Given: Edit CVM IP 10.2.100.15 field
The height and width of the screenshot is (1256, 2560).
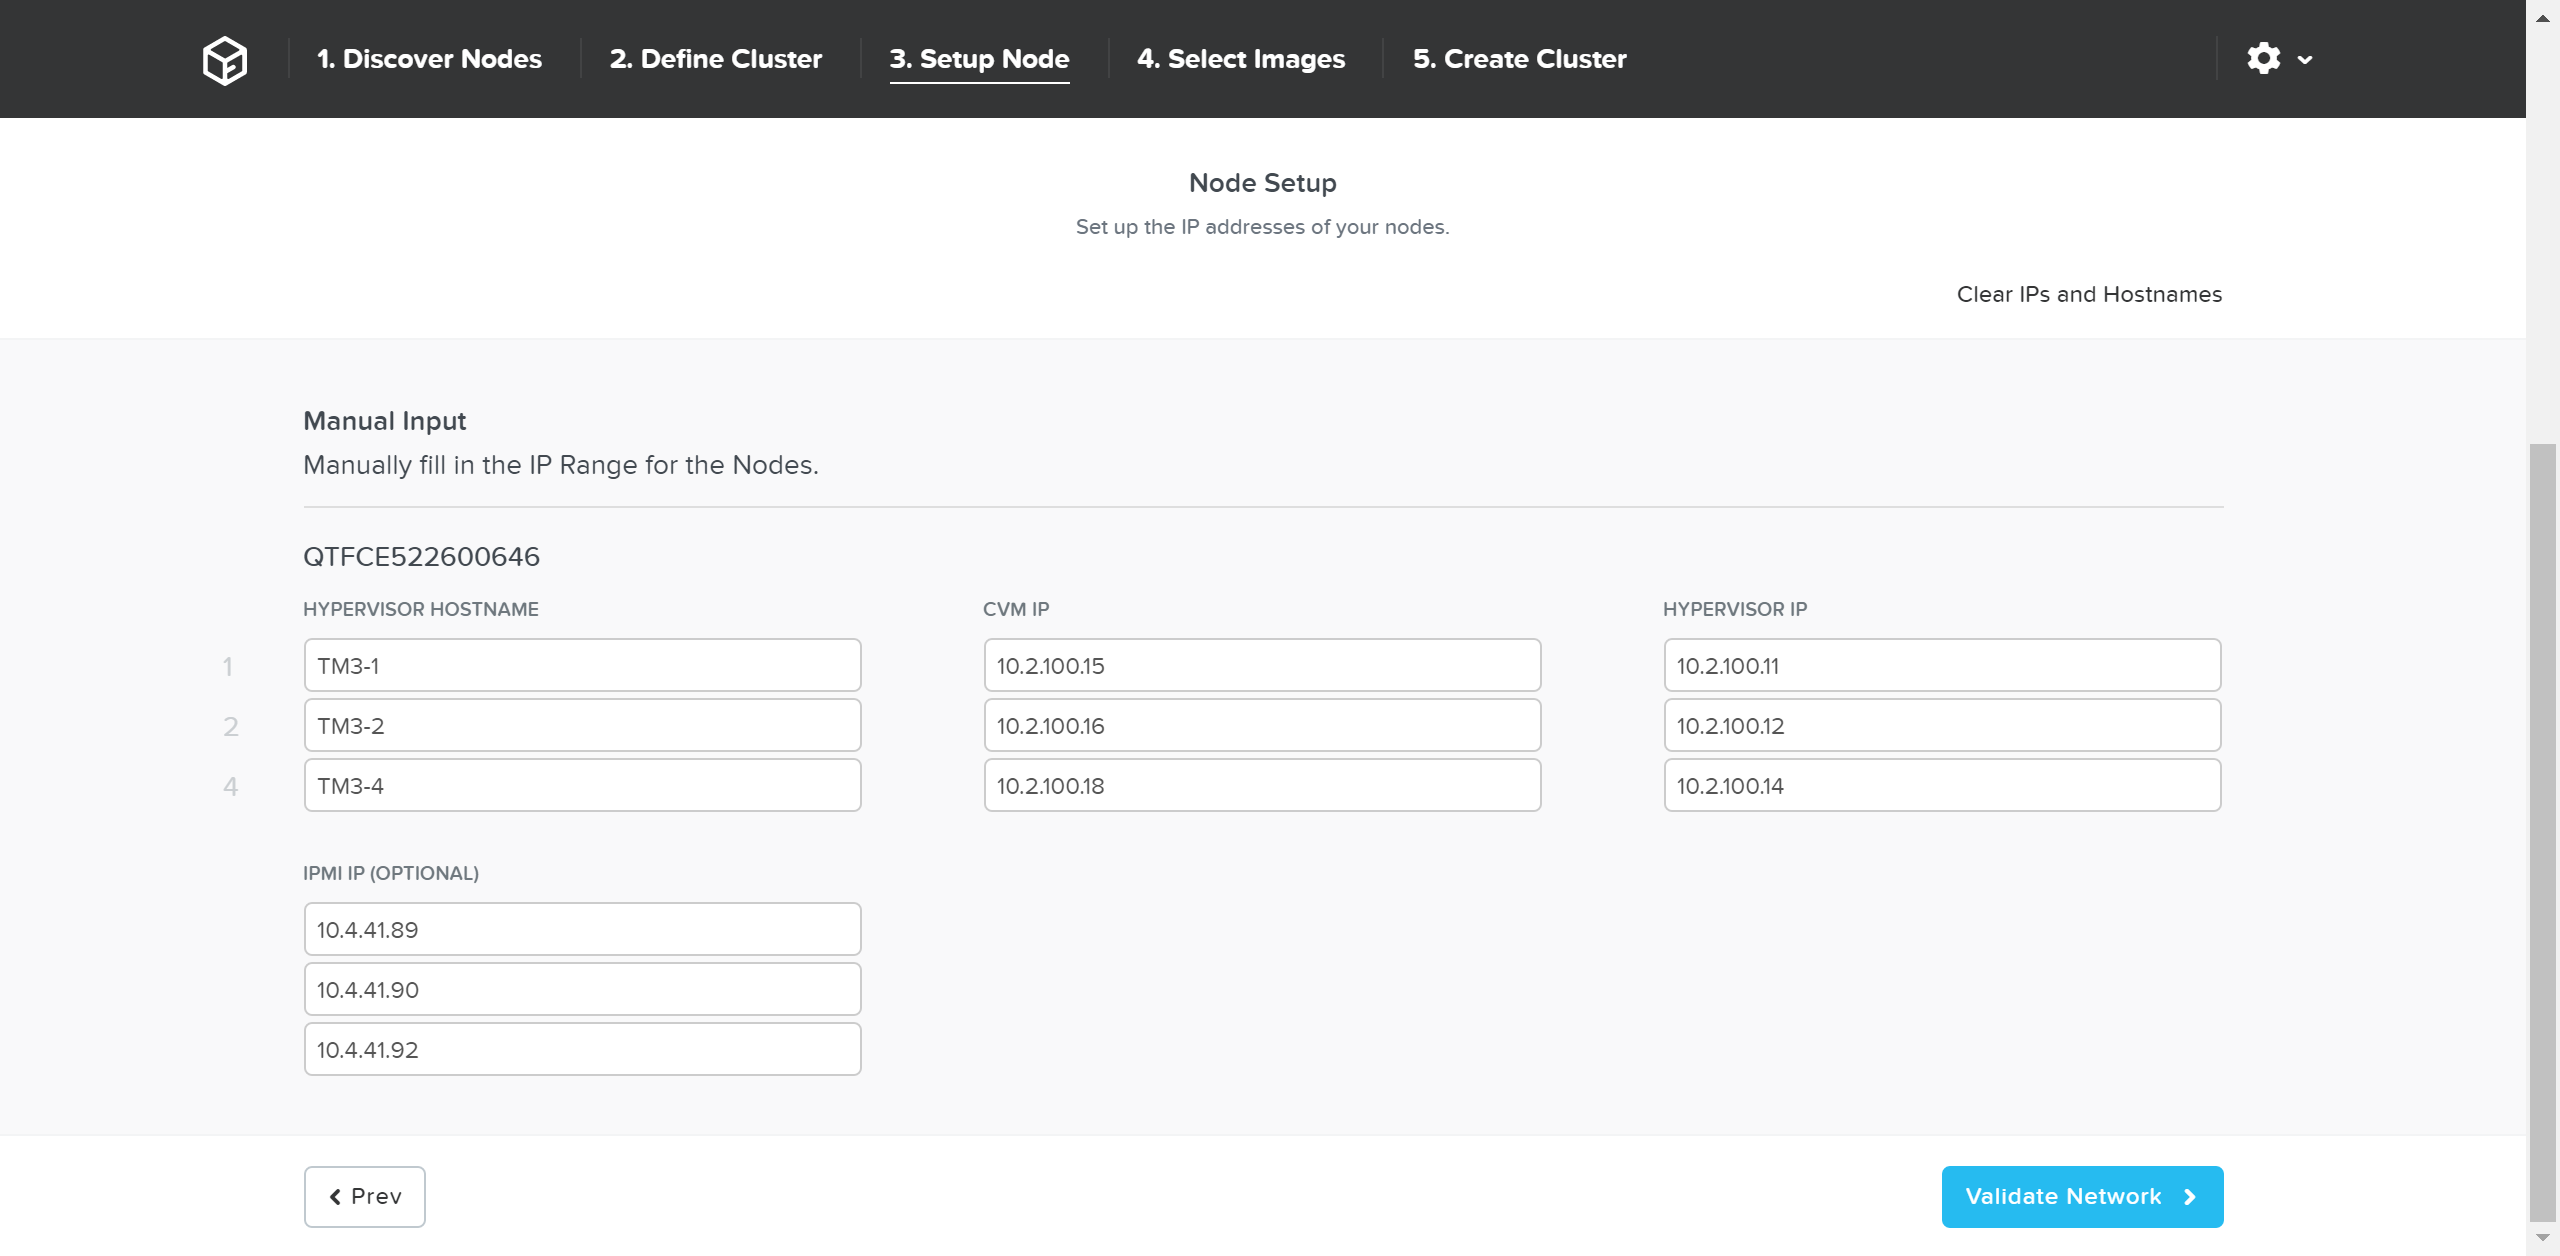Looking at the screenshot, I should tap(1262, 666).
